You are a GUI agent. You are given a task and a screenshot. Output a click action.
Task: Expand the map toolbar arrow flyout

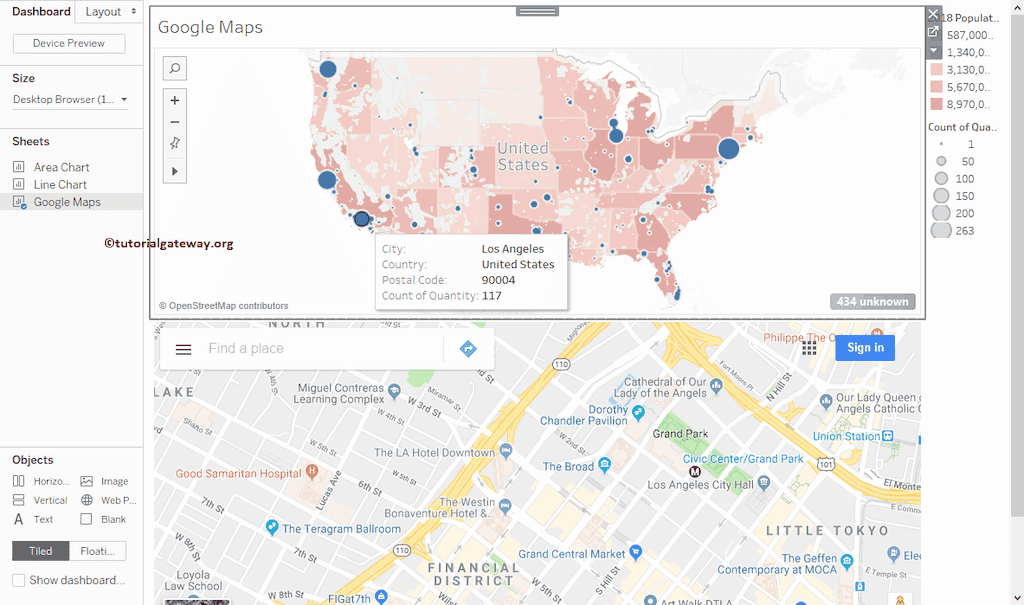point(175,171)
